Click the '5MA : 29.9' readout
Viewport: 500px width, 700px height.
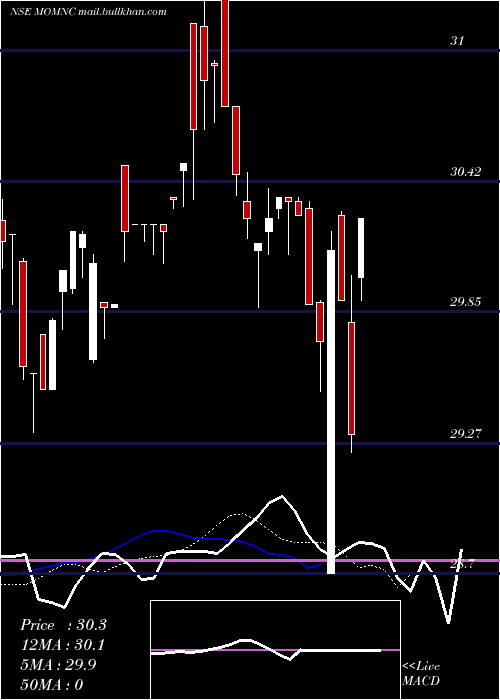tap(58, 665)
